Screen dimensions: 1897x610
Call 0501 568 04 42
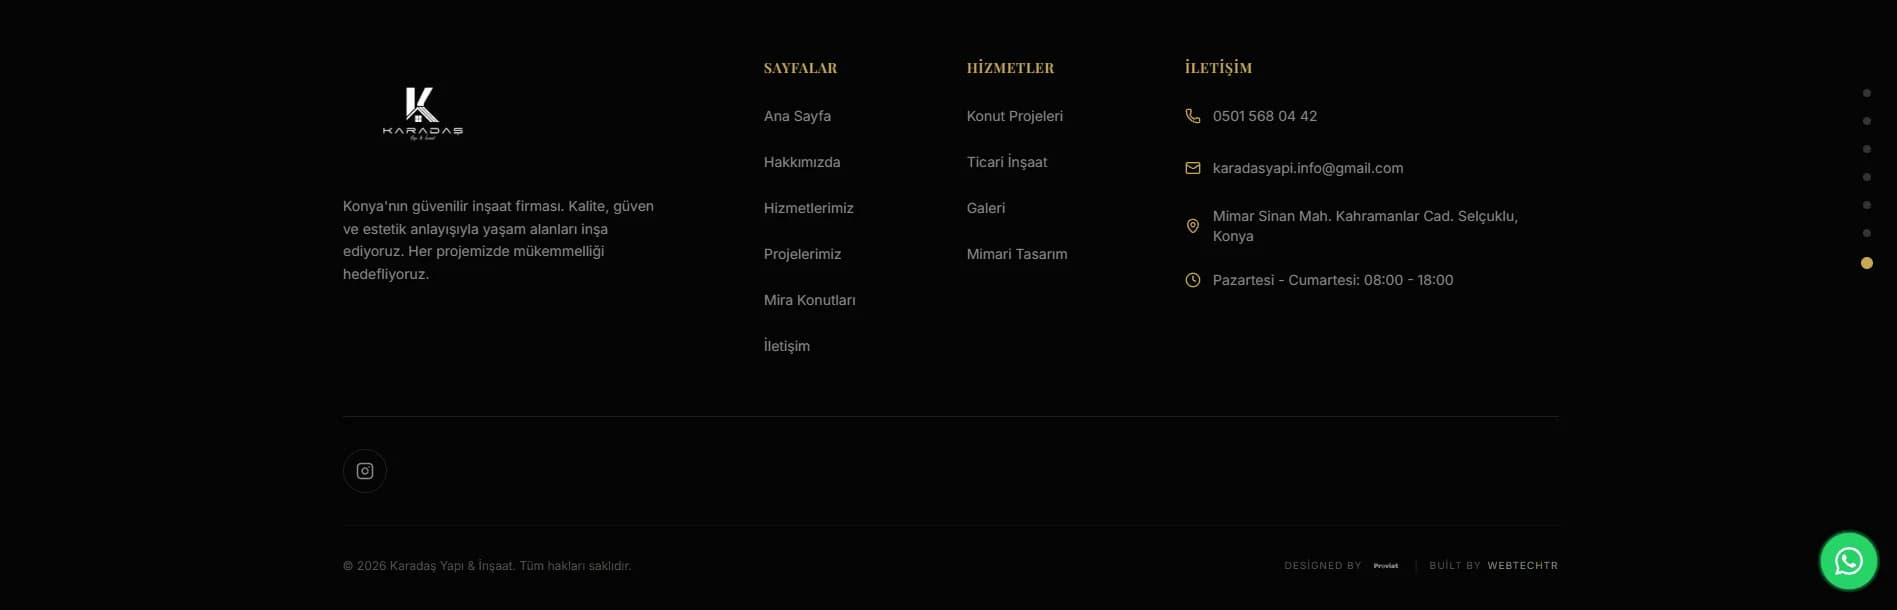(1265, 116)
